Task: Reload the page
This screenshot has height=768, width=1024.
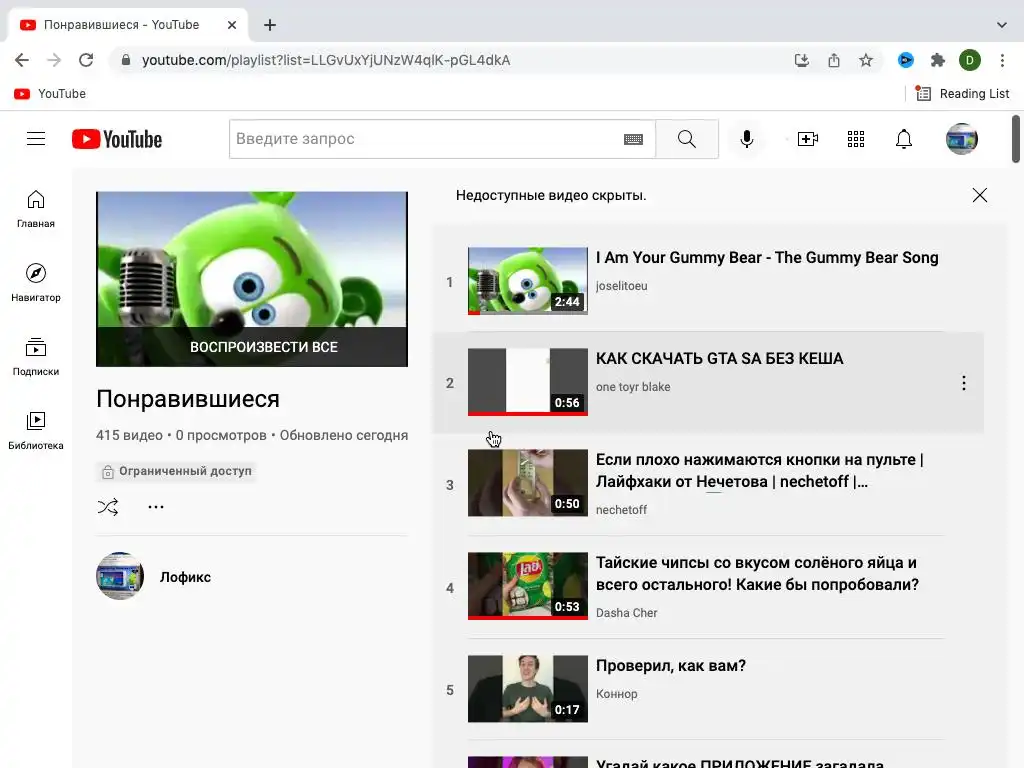Action: [86, 60]
